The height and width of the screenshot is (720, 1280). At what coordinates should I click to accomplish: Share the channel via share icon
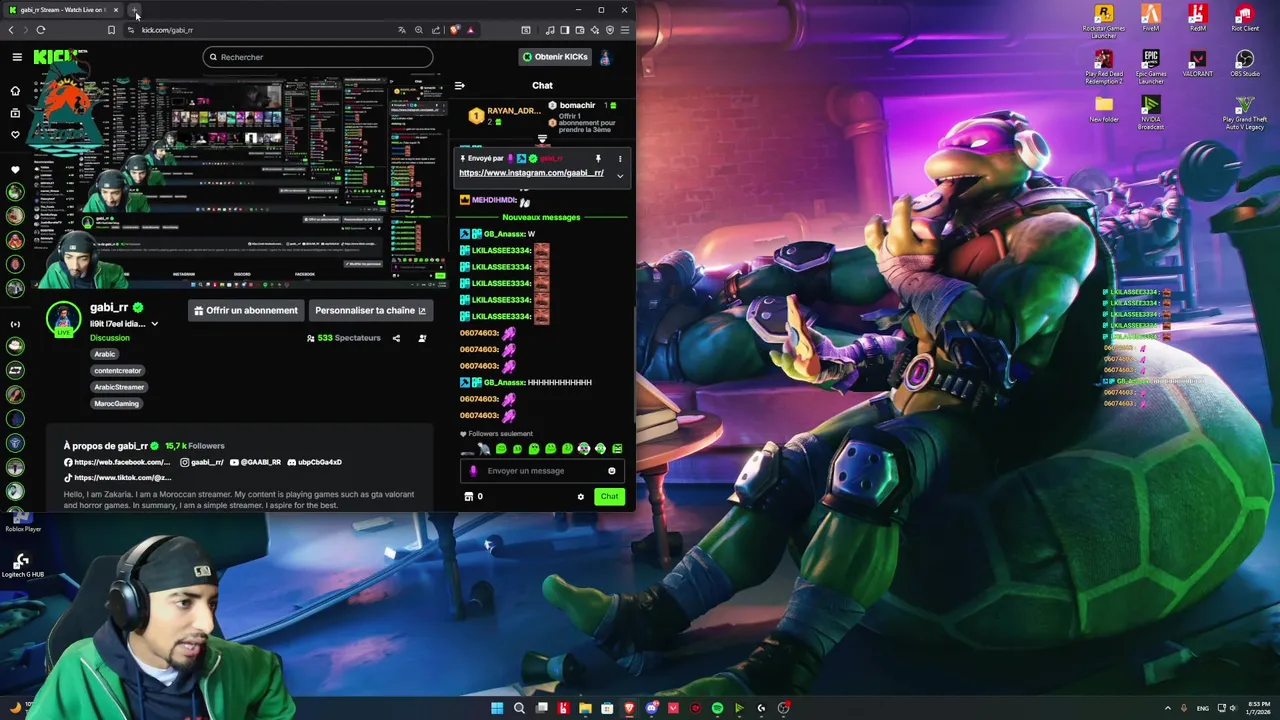click(396, 338)
